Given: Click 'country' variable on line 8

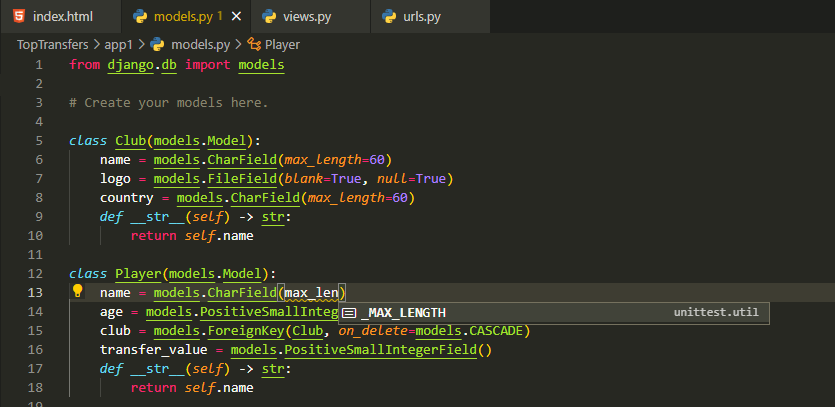Looking at the screenshot, I should [127, 198].
